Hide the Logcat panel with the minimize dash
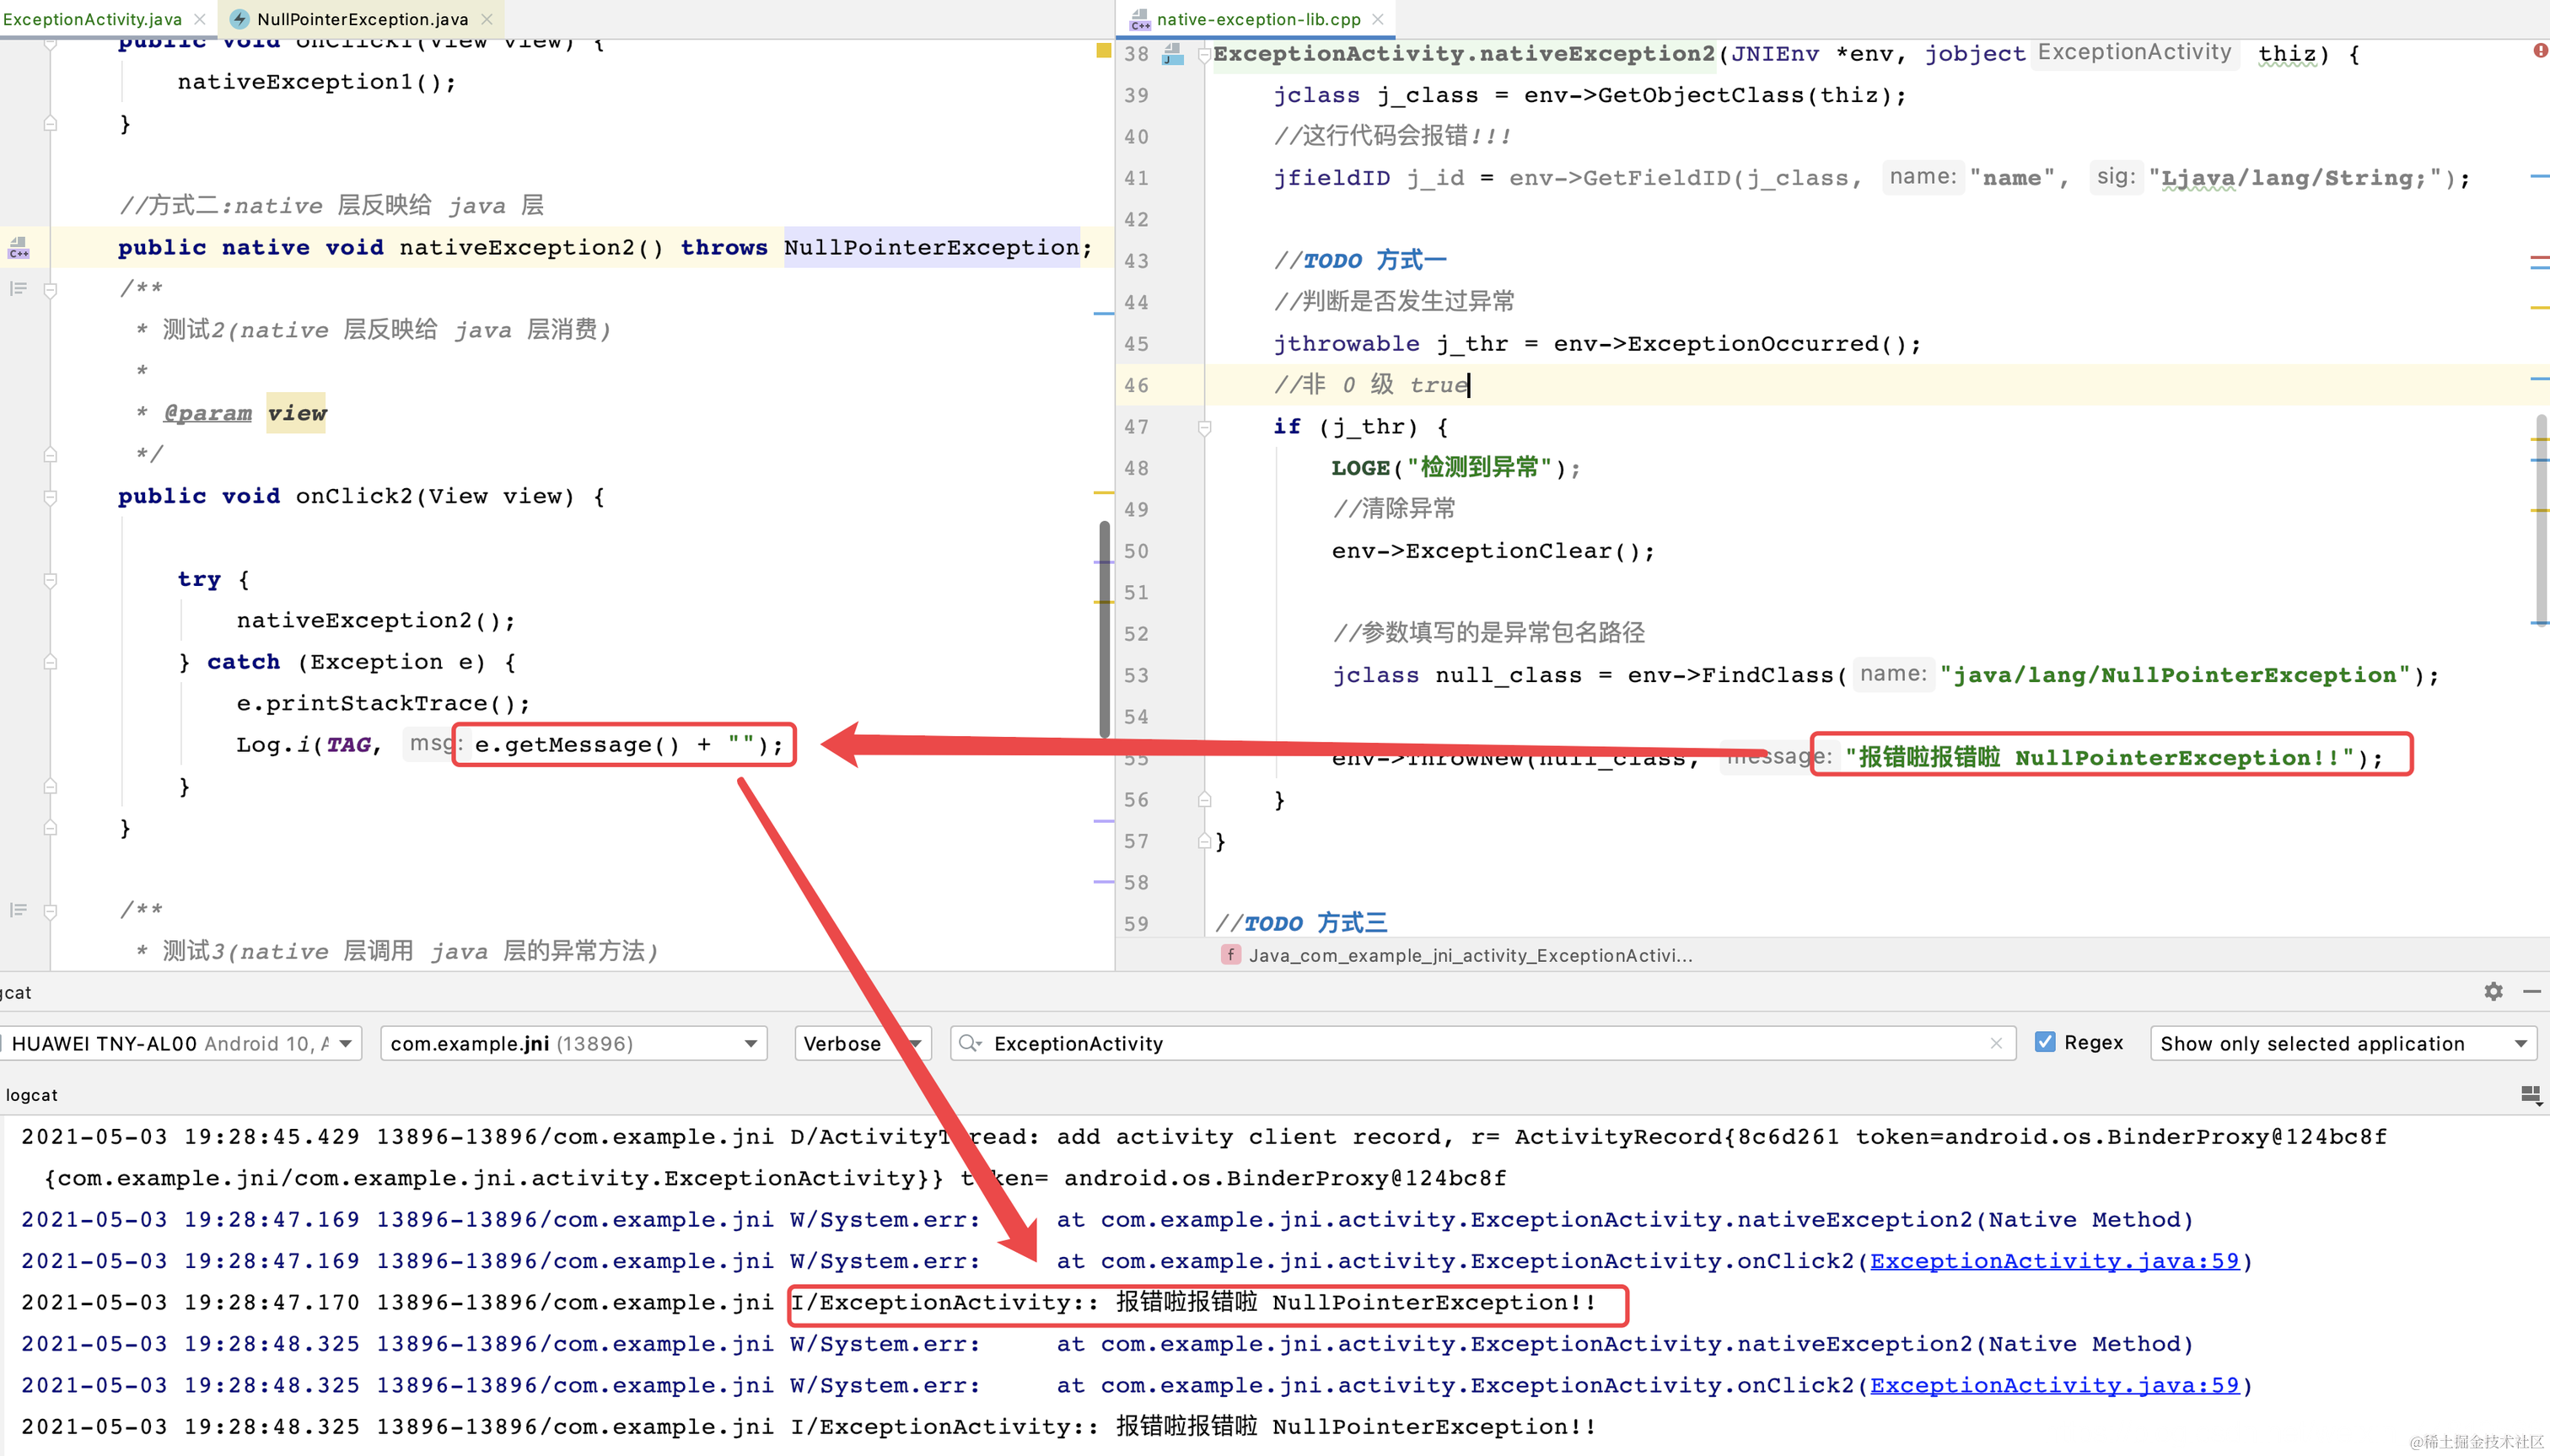Screen dimensions: 2550x1456 pyautogui.click(x=2531, y=991)
